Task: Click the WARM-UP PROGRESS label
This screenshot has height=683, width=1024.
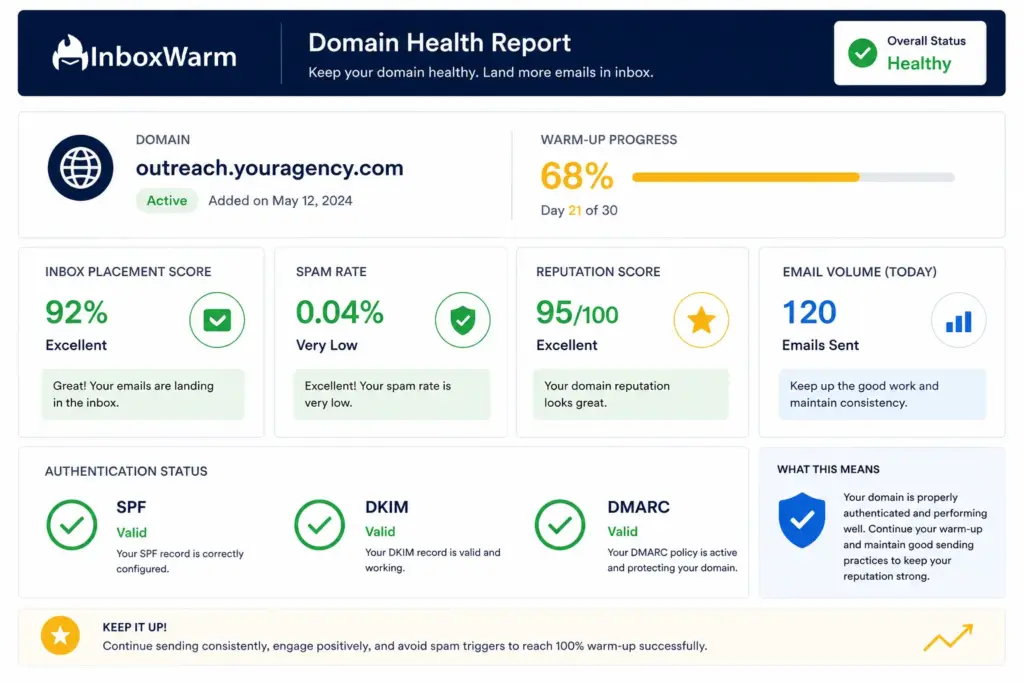Action: [609, 140]
